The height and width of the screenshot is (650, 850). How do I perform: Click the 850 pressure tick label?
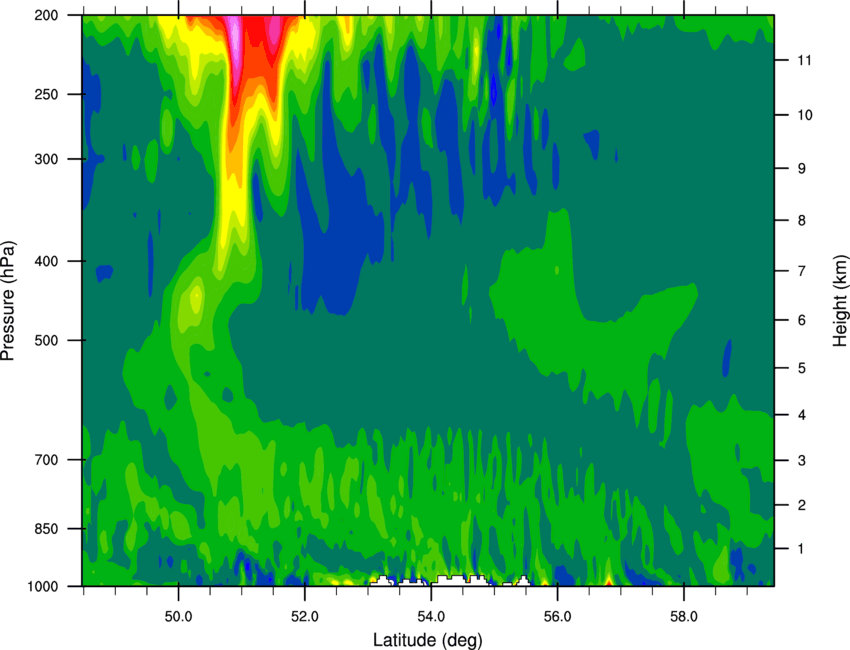(x=46, y=529)
